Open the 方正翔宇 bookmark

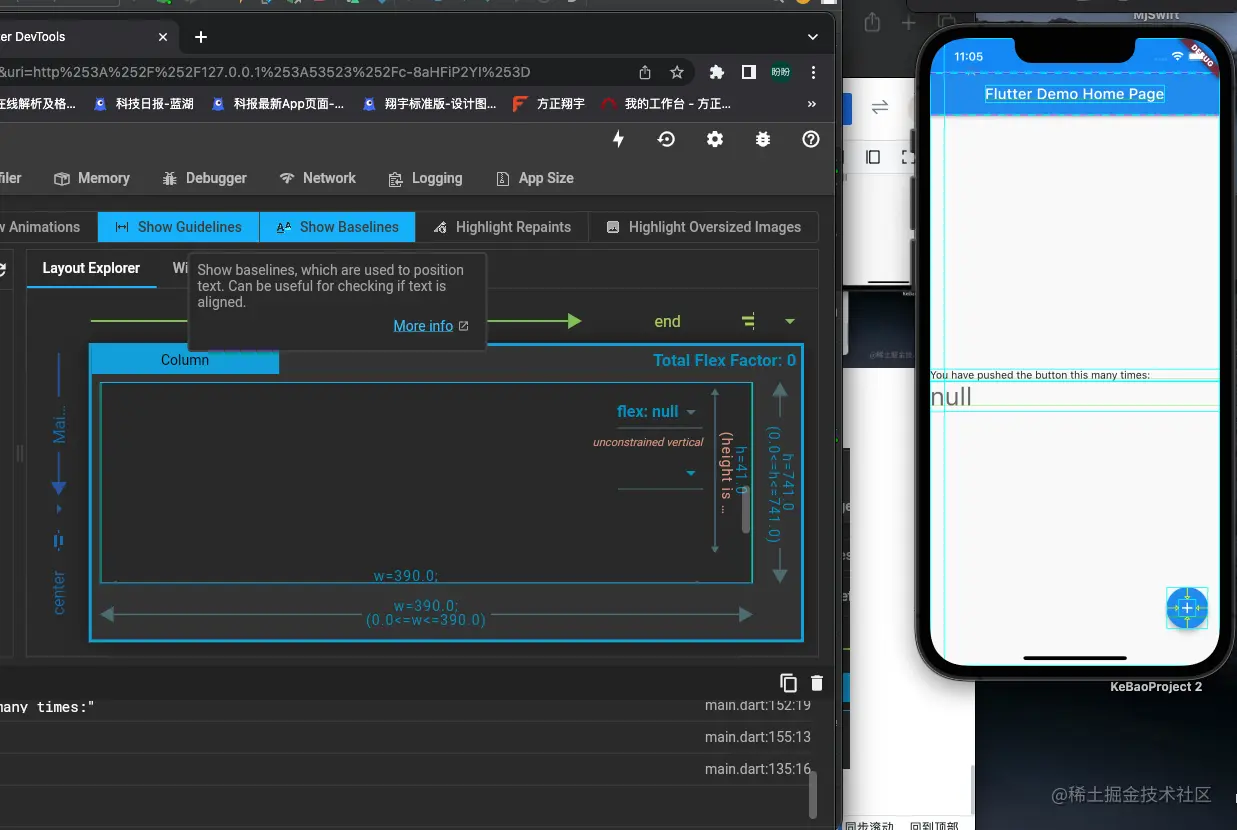point(549,104)
